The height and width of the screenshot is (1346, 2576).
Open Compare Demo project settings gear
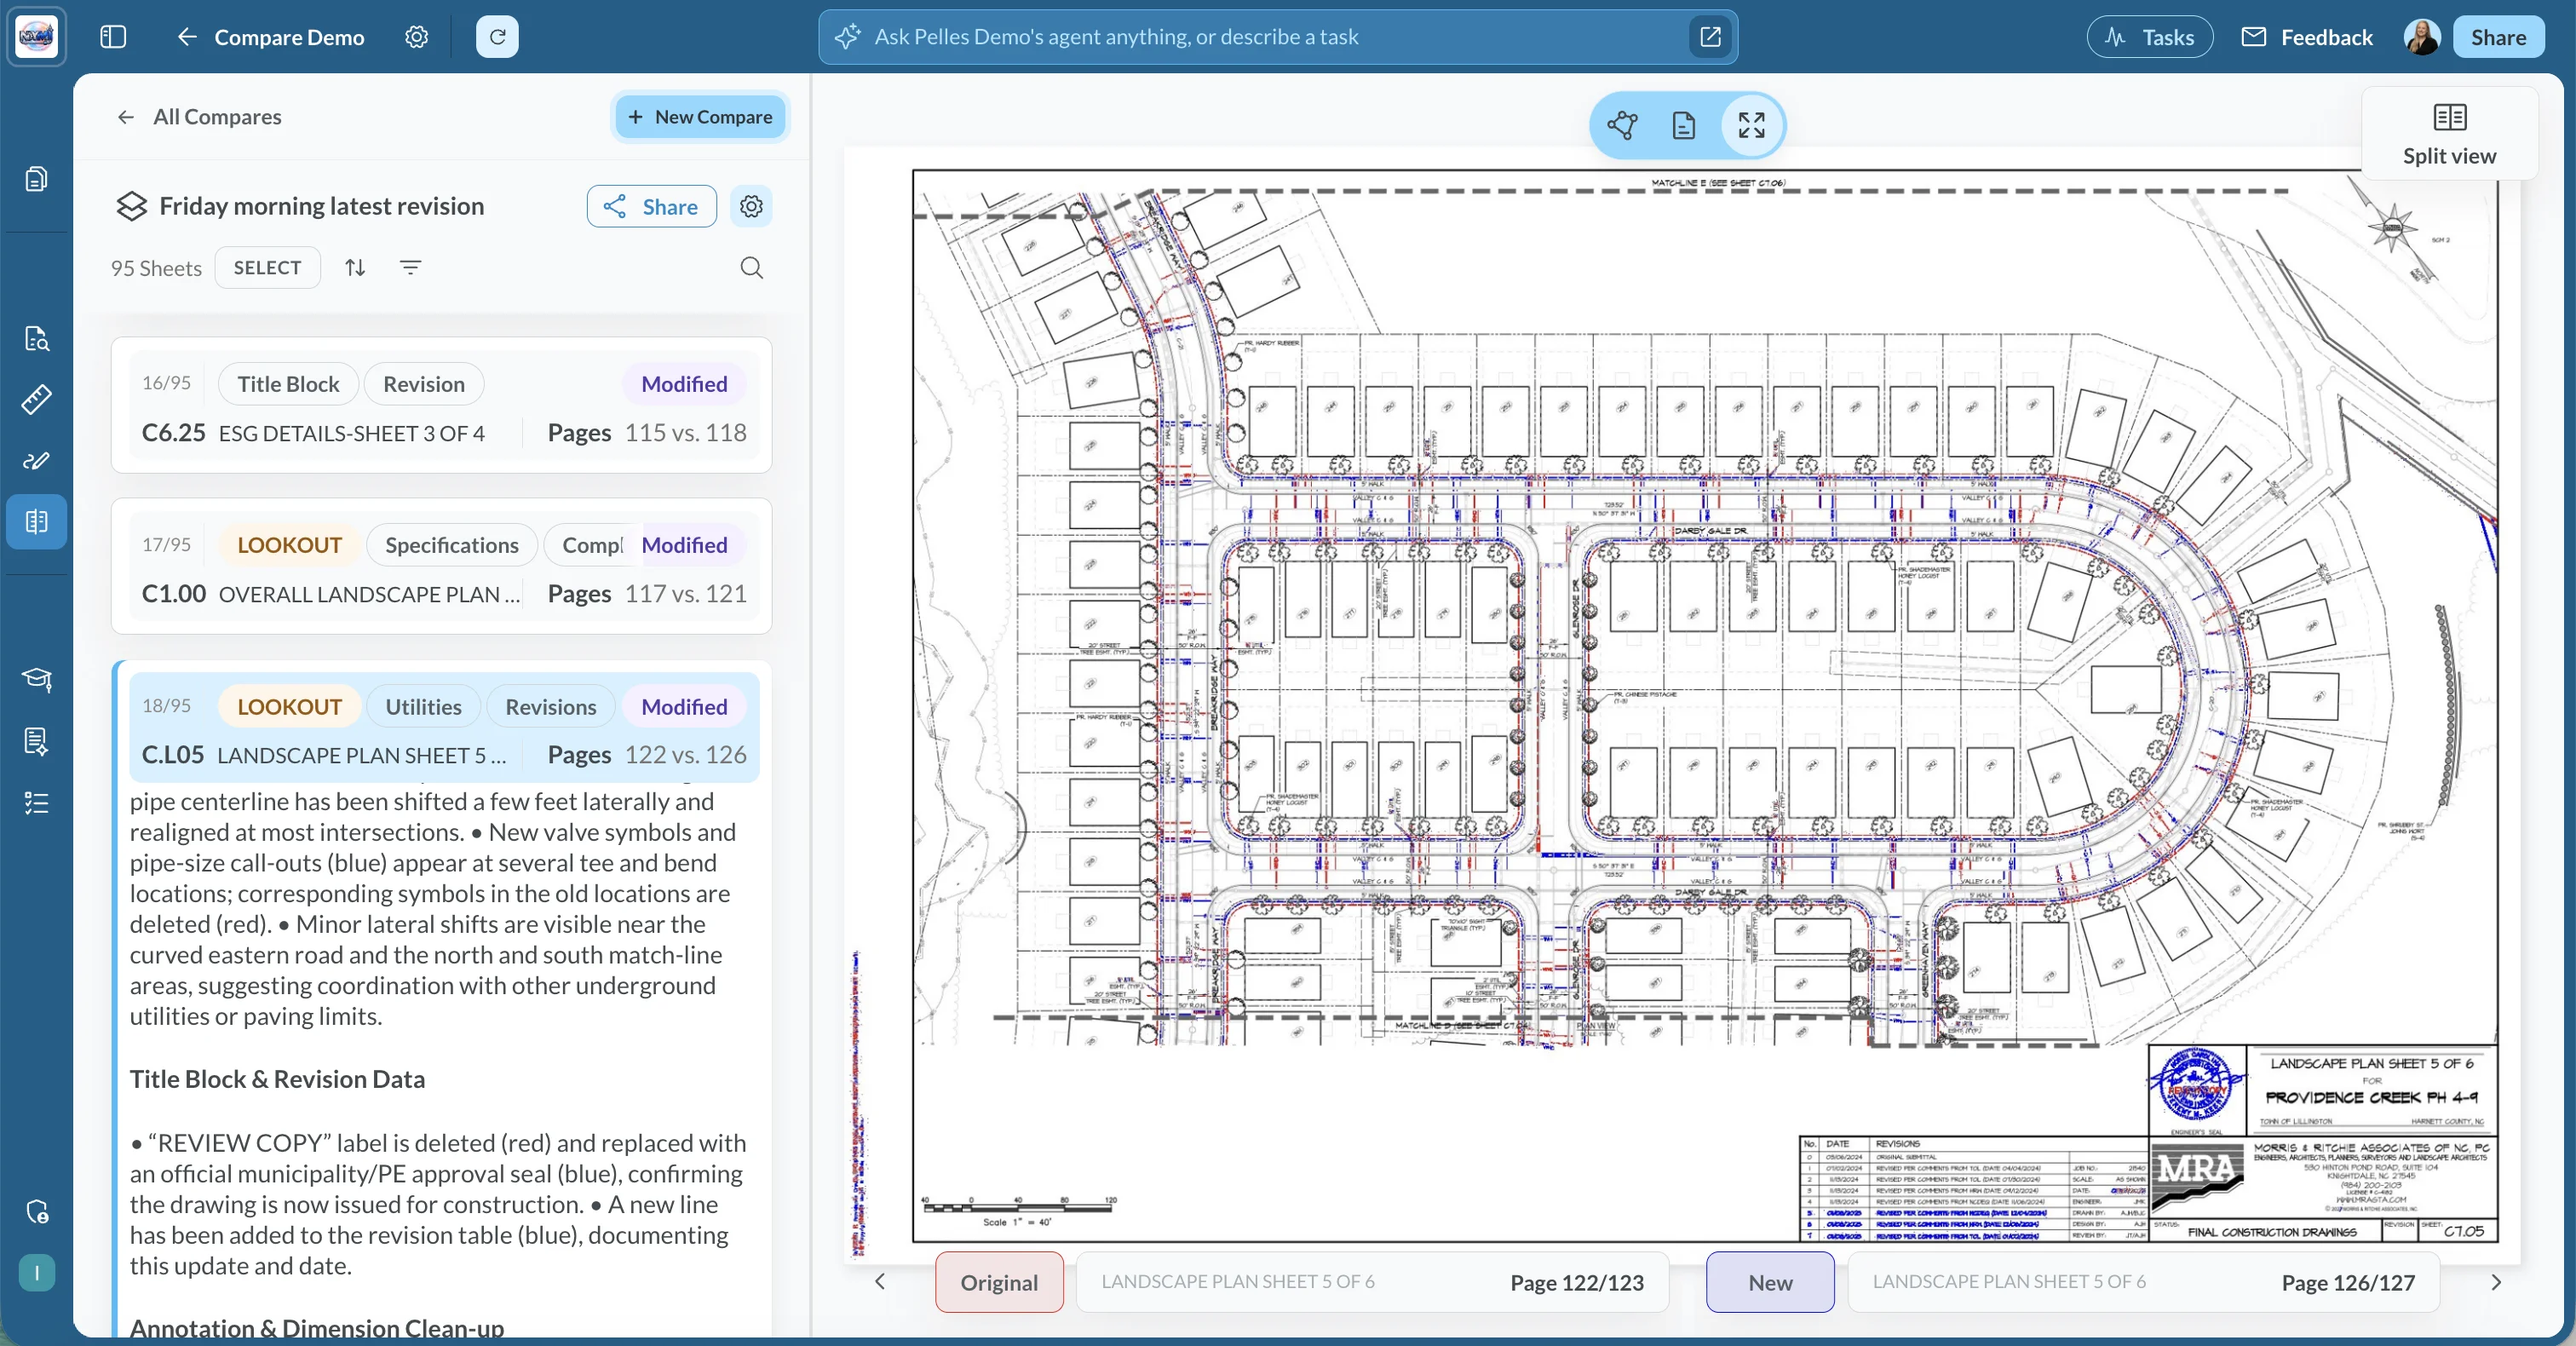pyautogui.click(x=417, y=37)
